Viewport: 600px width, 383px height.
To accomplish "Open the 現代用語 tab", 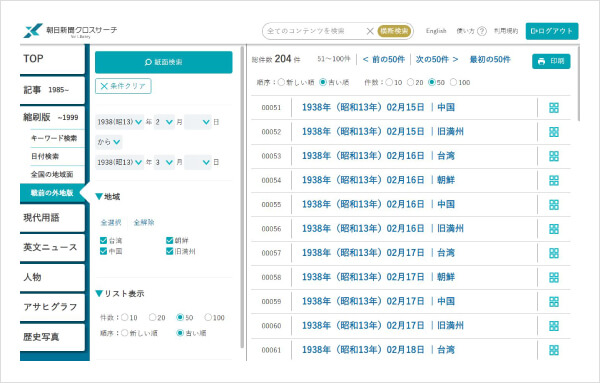I will (x=52, y=218).
